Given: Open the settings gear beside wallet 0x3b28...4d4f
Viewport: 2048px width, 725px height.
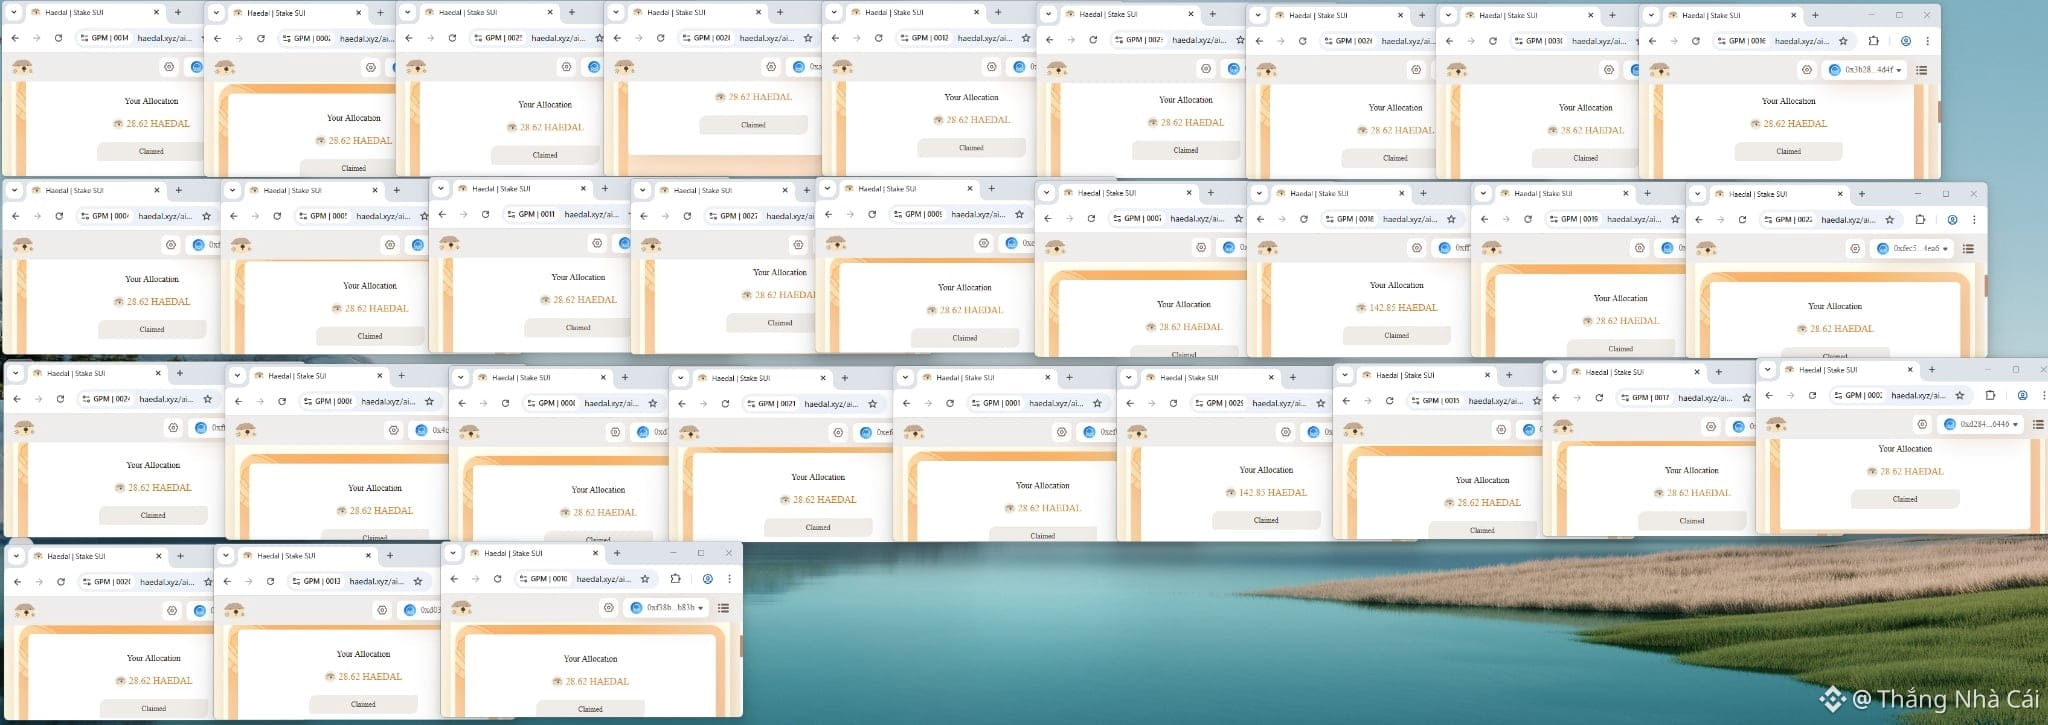Looking at the screenshot, I should [x=1806, y=70].
